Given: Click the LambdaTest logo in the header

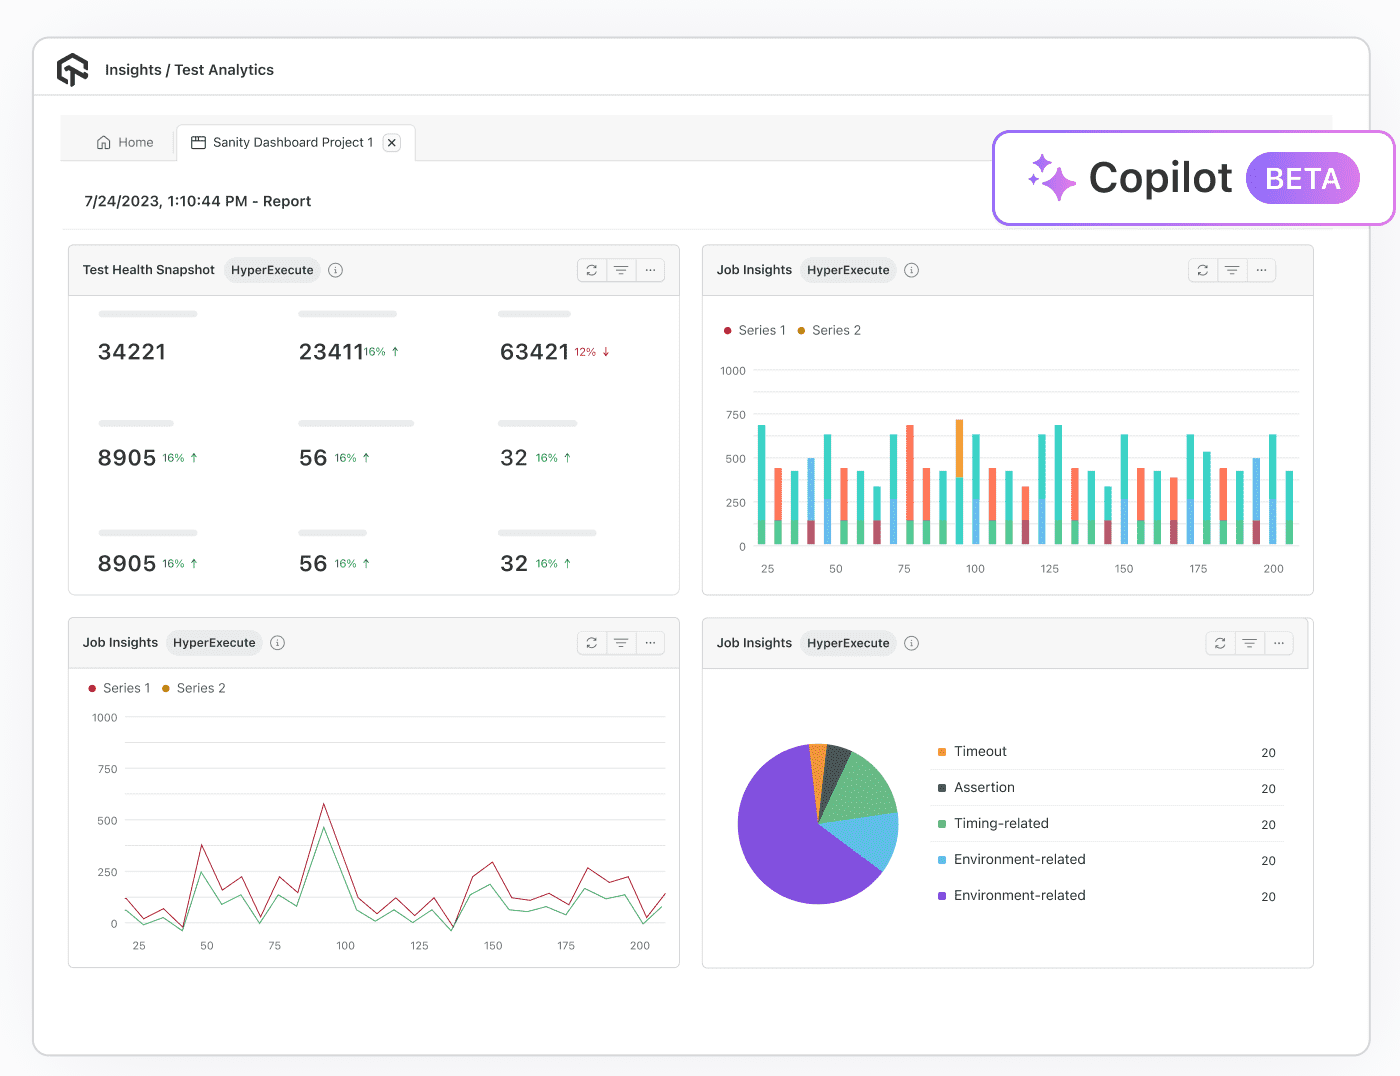Looking at the screenshot, I should coord(73,69).
